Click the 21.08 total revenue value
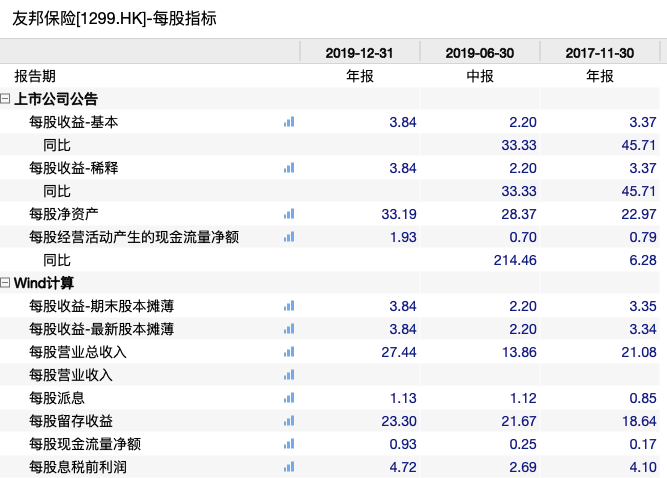667x478 pixels. 639,352
